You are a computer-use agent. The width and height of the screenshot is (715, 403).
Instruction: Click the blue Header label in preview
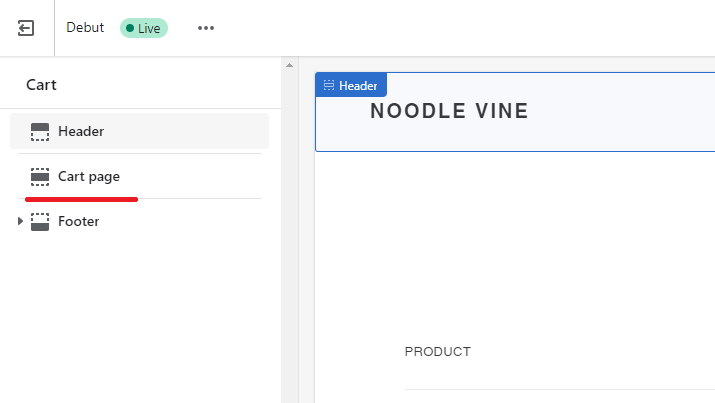(351, 85)
